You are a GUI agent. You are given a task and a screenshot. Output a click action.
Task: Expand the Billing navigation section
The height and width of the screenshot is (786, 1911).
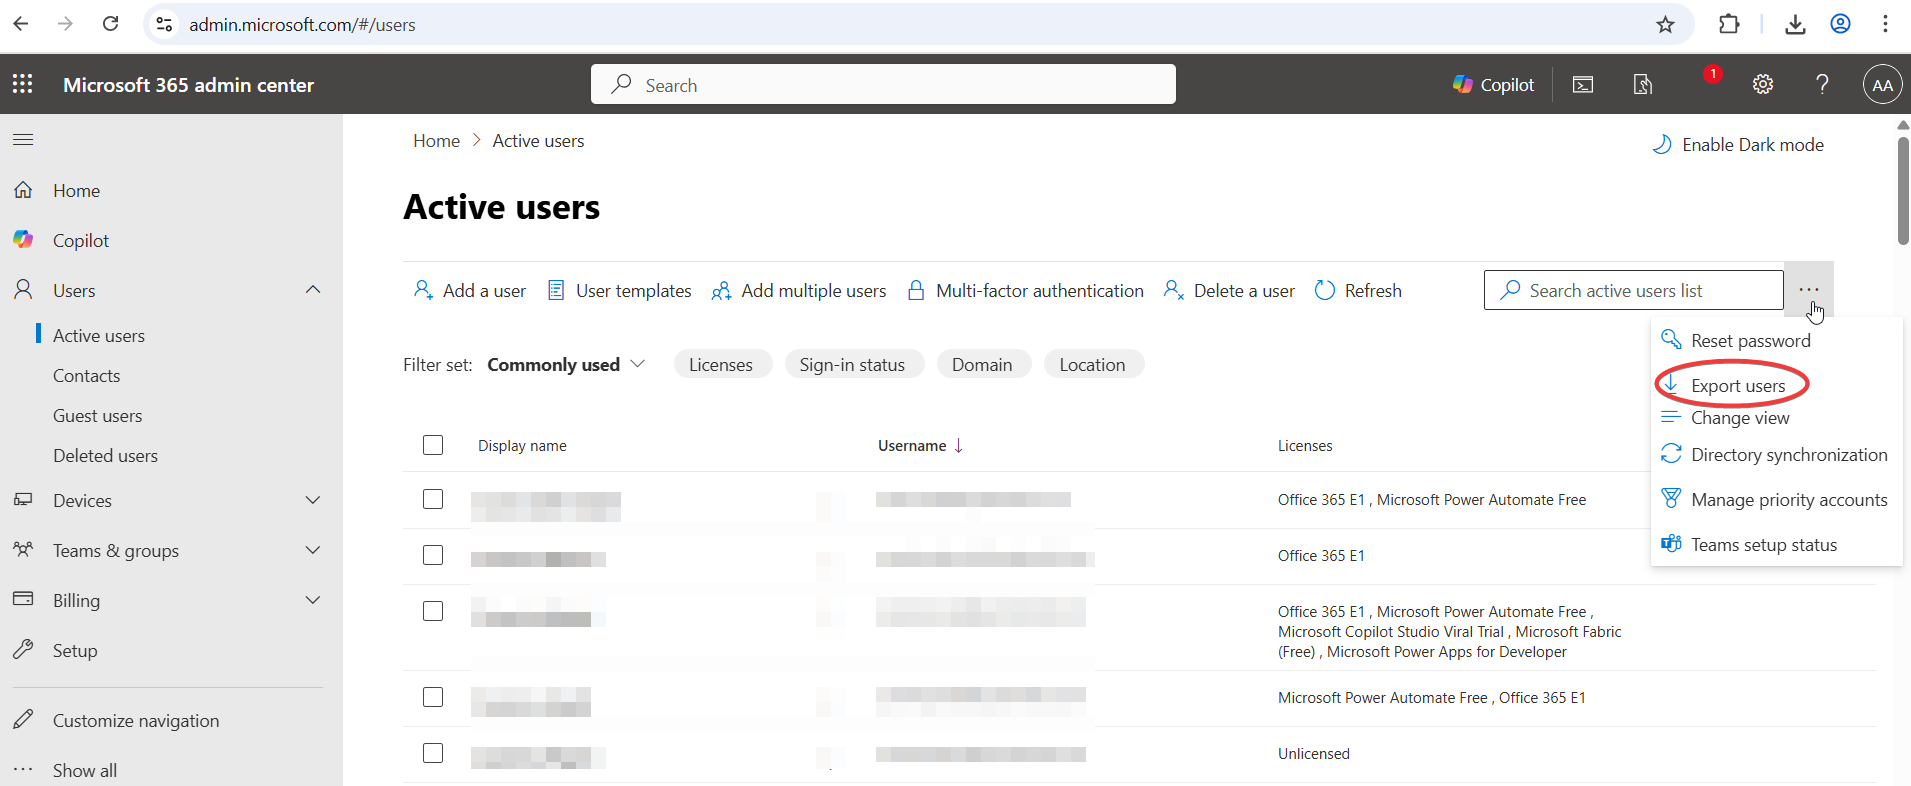tap(313, 600)
